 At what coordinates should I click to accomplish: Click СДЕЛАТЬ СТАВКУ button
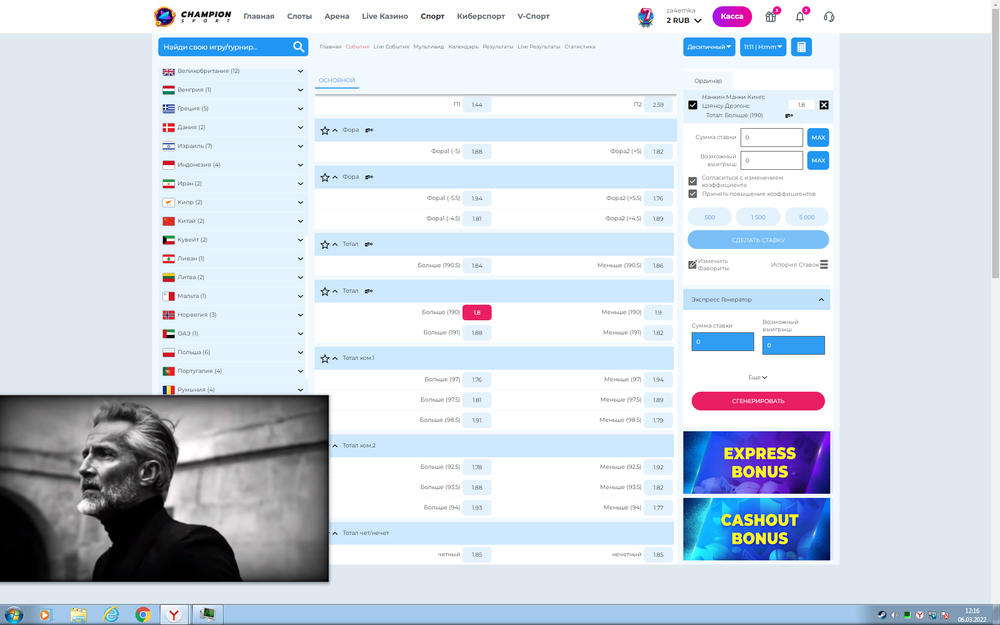point(758,240)
